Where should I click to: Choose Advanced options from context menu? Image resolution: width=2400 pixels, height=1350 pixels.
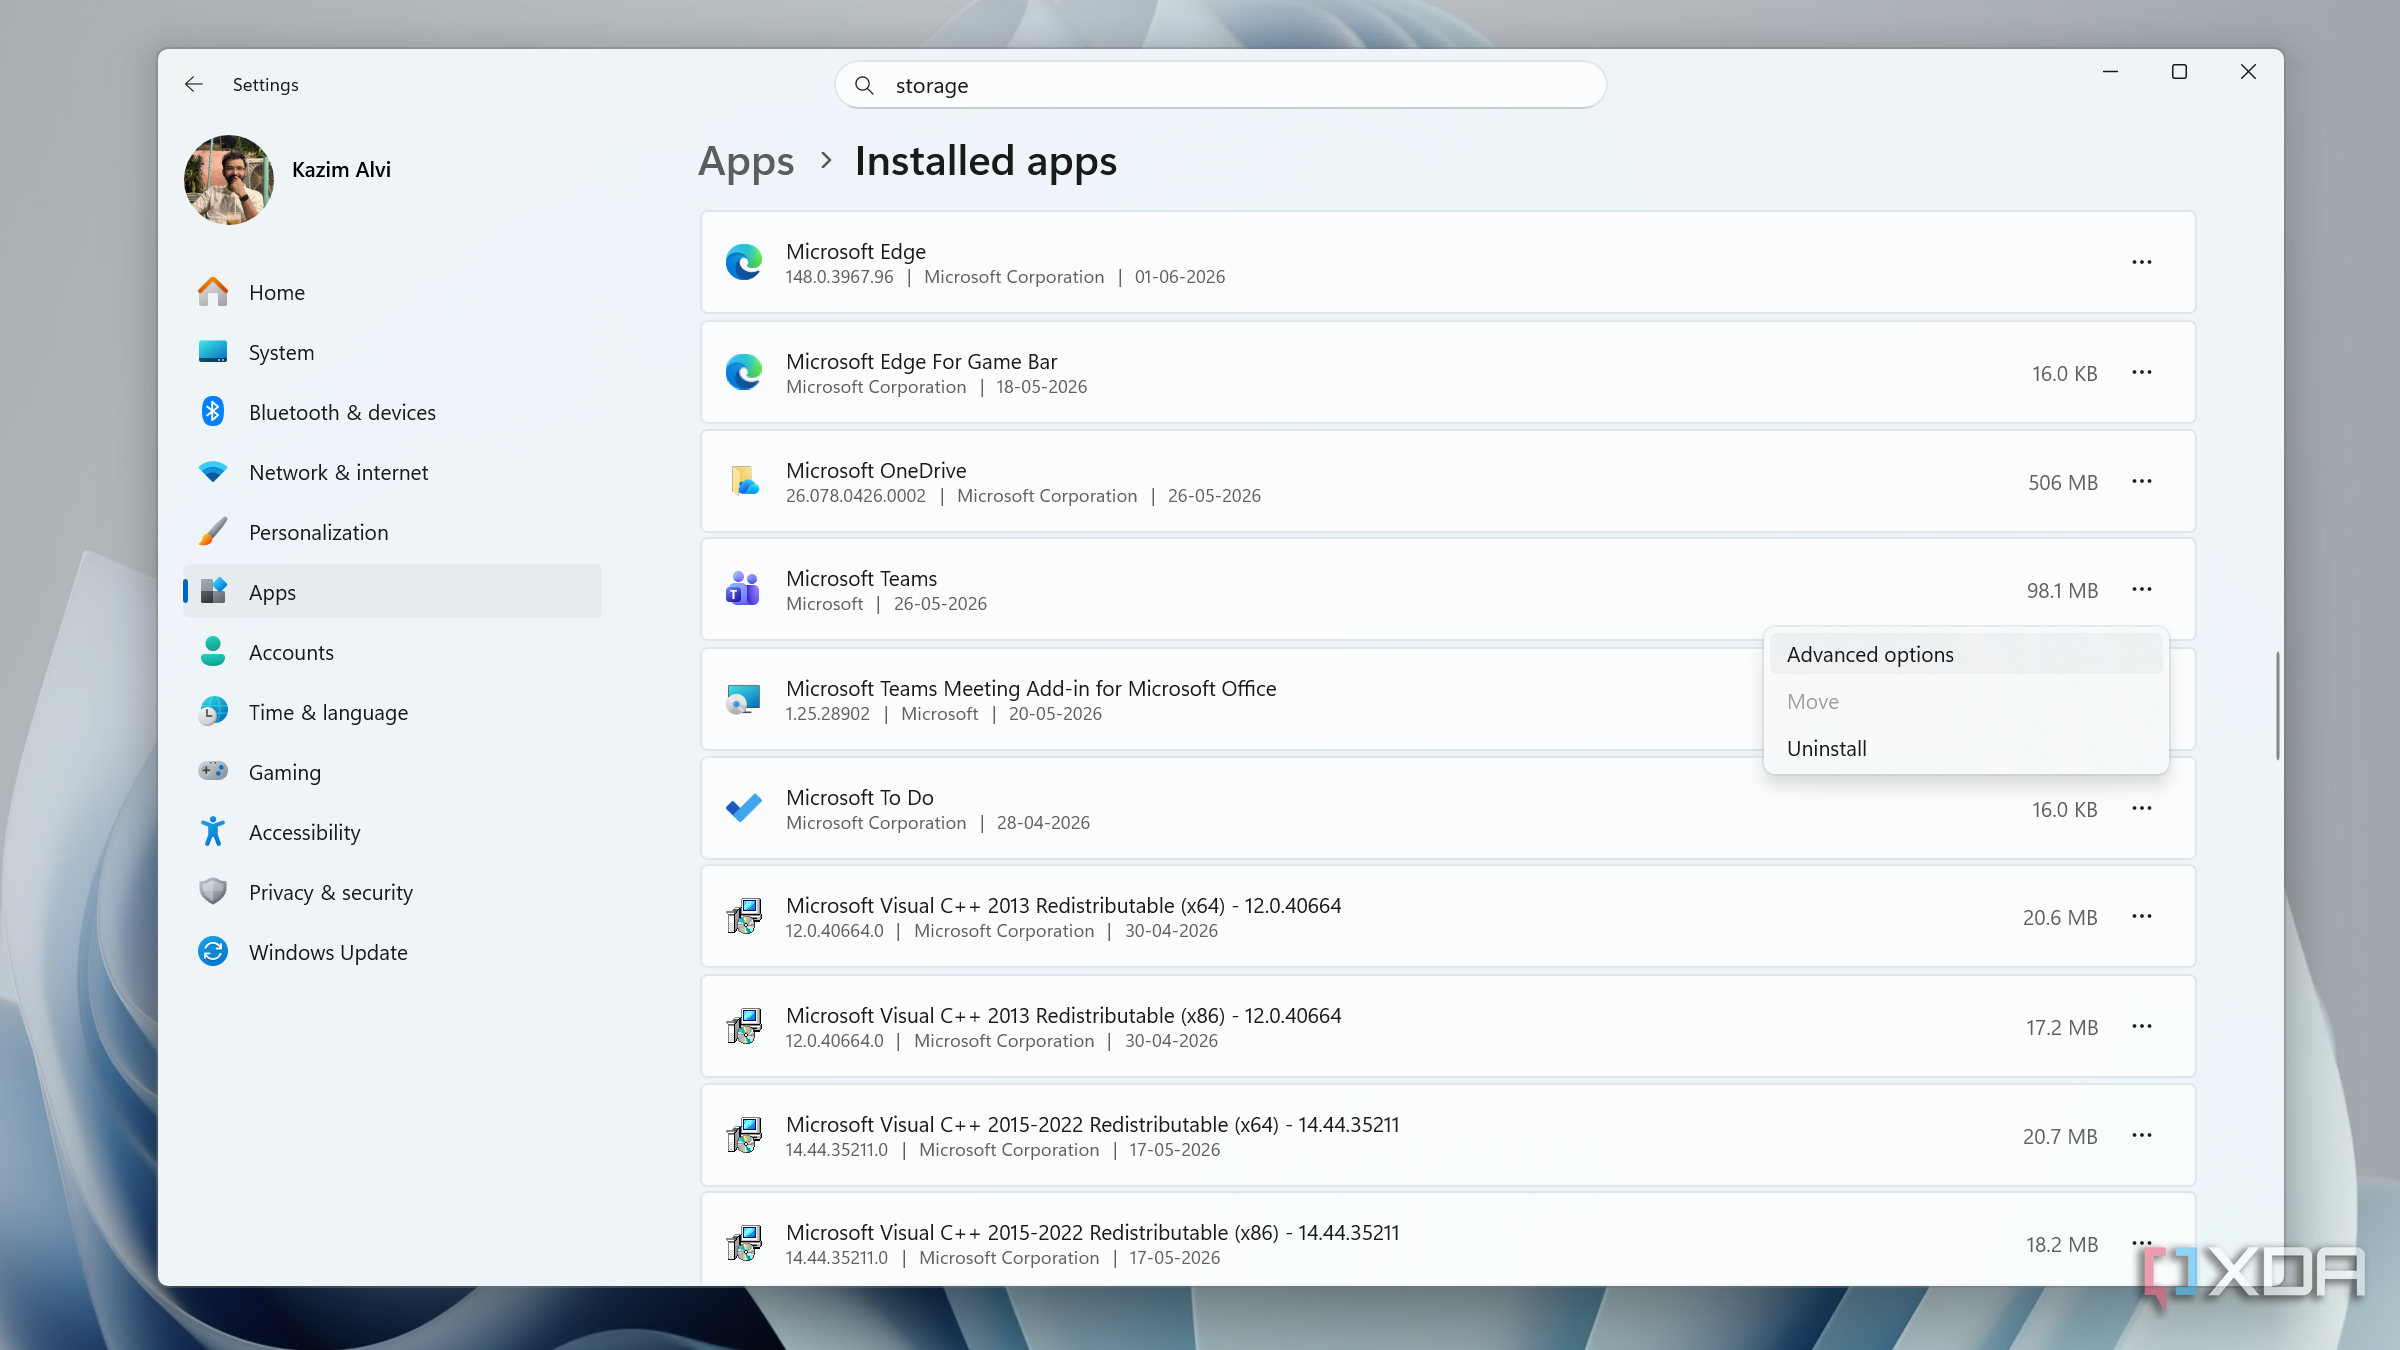[x=1965, y=654]
